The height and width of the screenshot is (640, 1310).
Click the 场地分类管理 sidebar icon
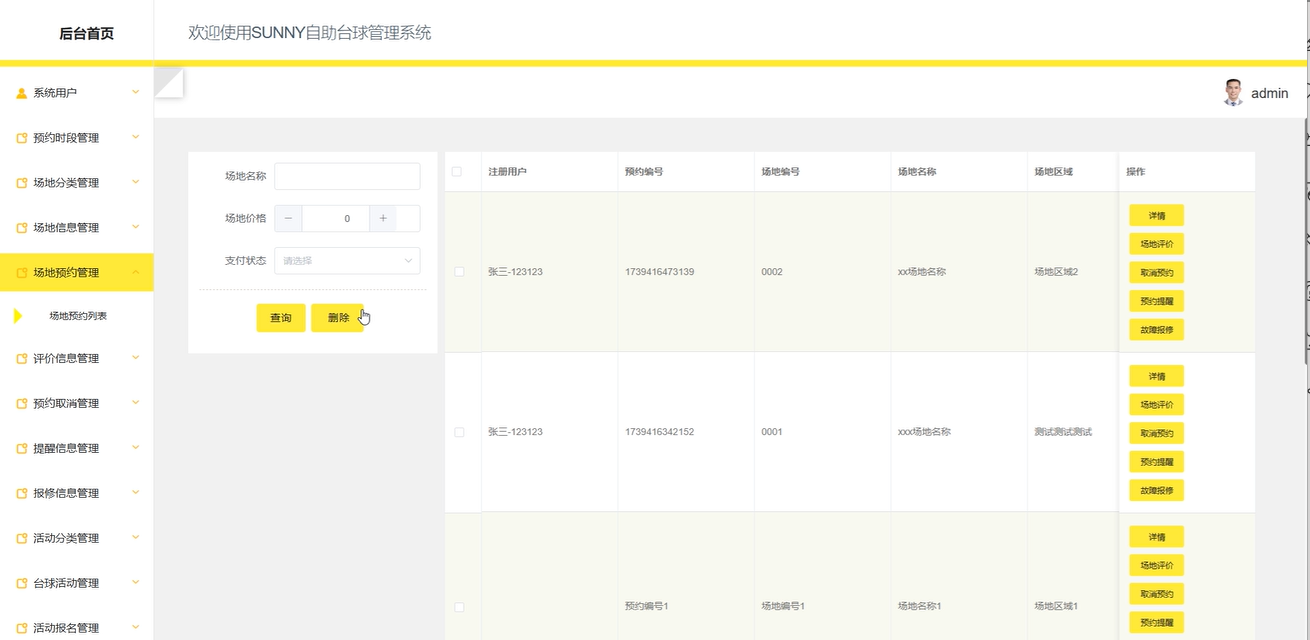tap(22, 183)
